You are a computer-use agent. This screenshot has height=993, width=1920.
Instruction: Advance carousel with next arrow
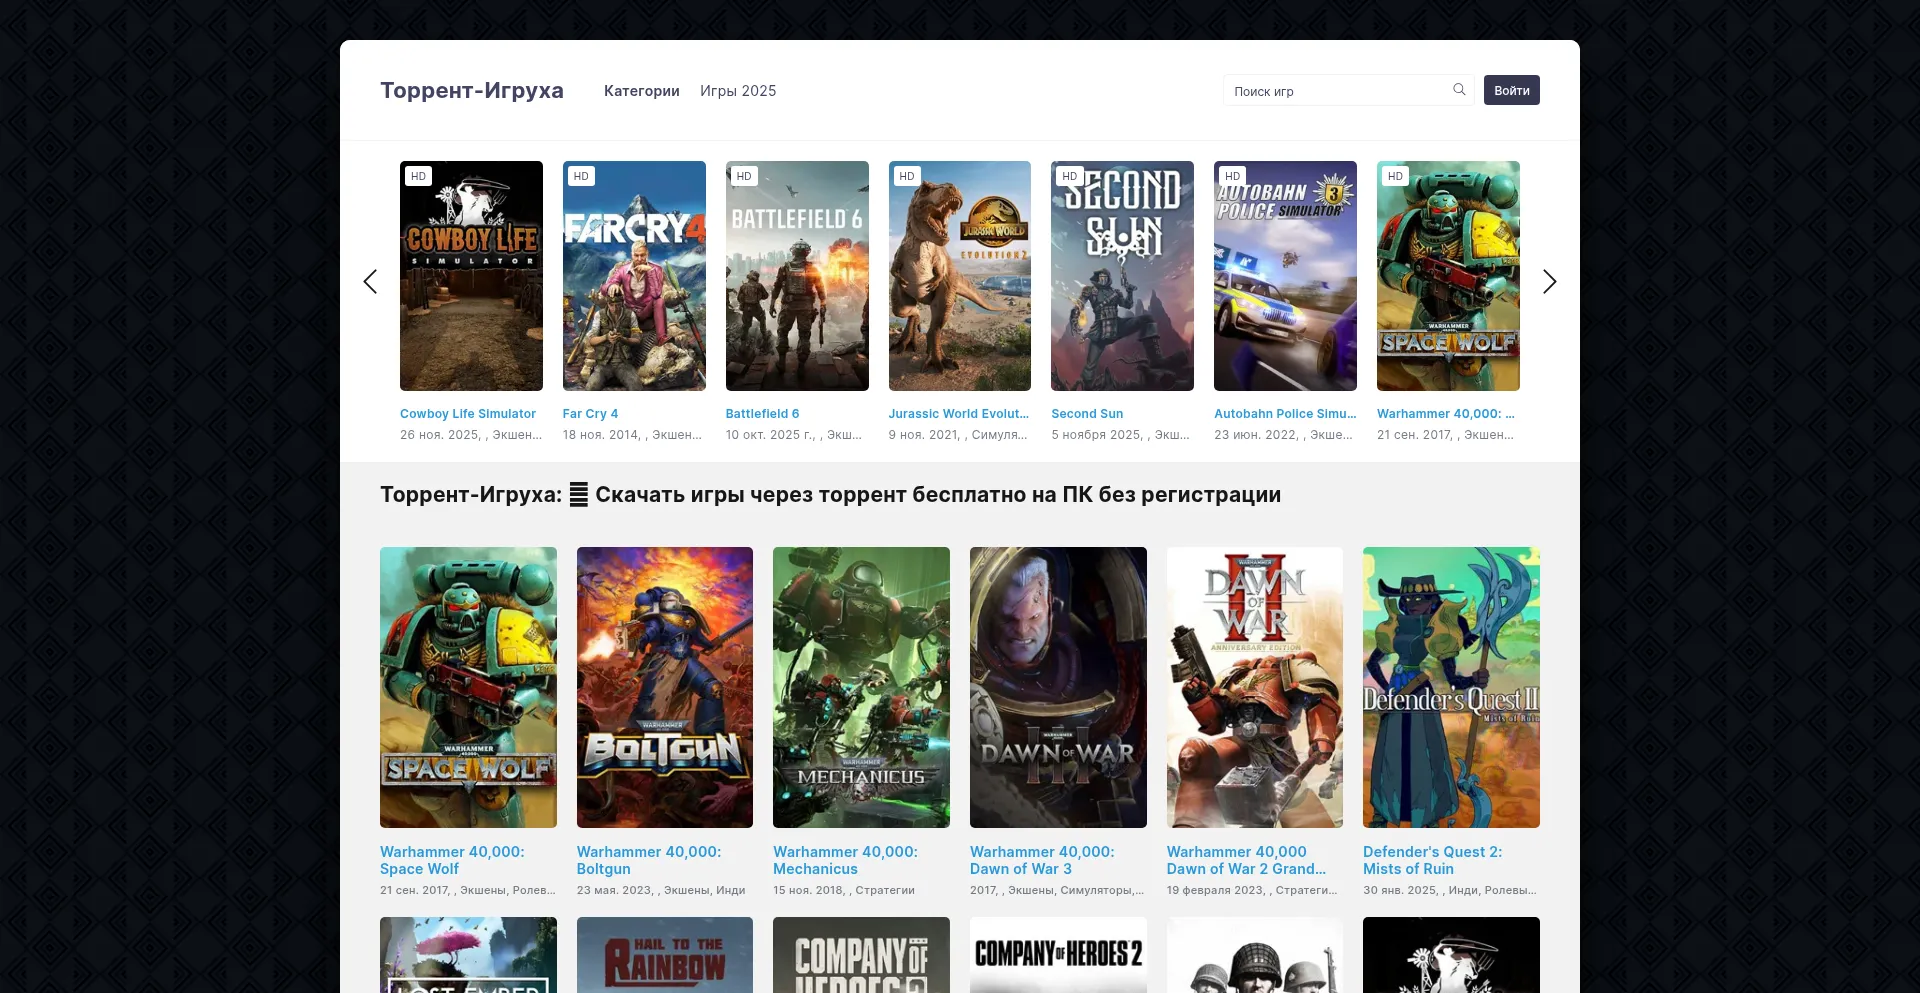tap(1549, 282)
